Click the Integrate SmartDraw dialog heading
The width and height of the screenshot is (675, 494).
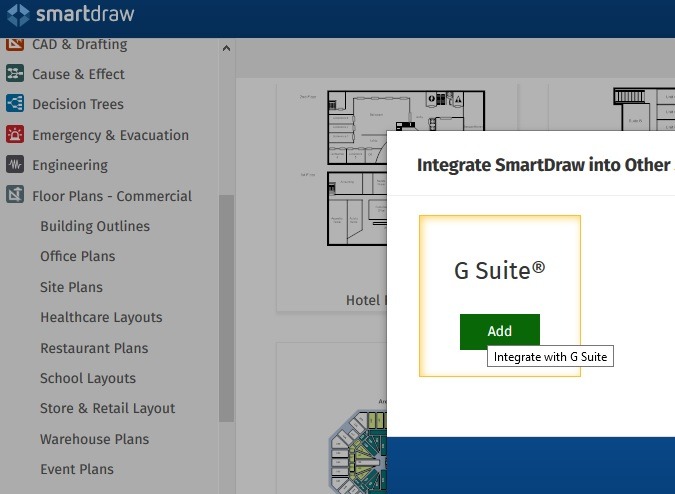pos(544,165)
